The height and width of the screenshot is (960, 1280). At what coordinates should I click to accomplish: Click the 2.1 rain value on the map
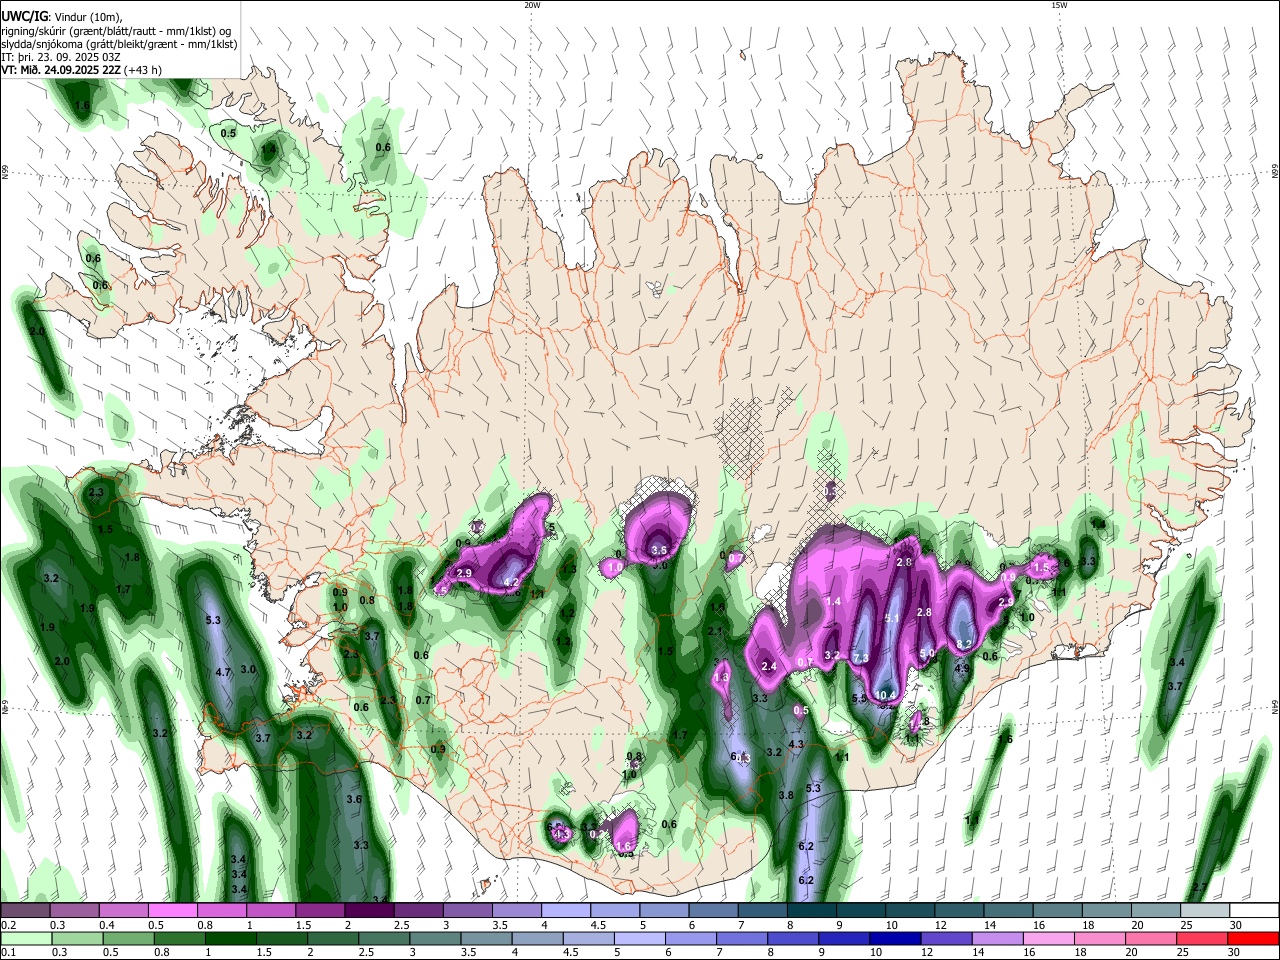coord(715,631)
